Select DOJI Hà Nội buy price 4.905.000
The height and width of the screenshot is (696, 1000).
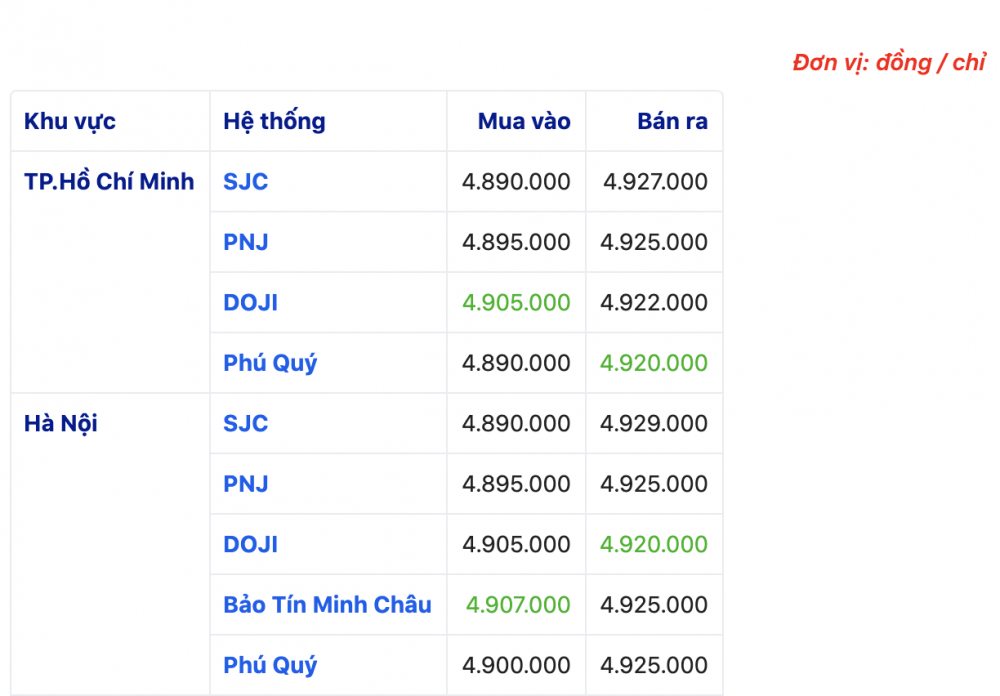pos(516,544)
